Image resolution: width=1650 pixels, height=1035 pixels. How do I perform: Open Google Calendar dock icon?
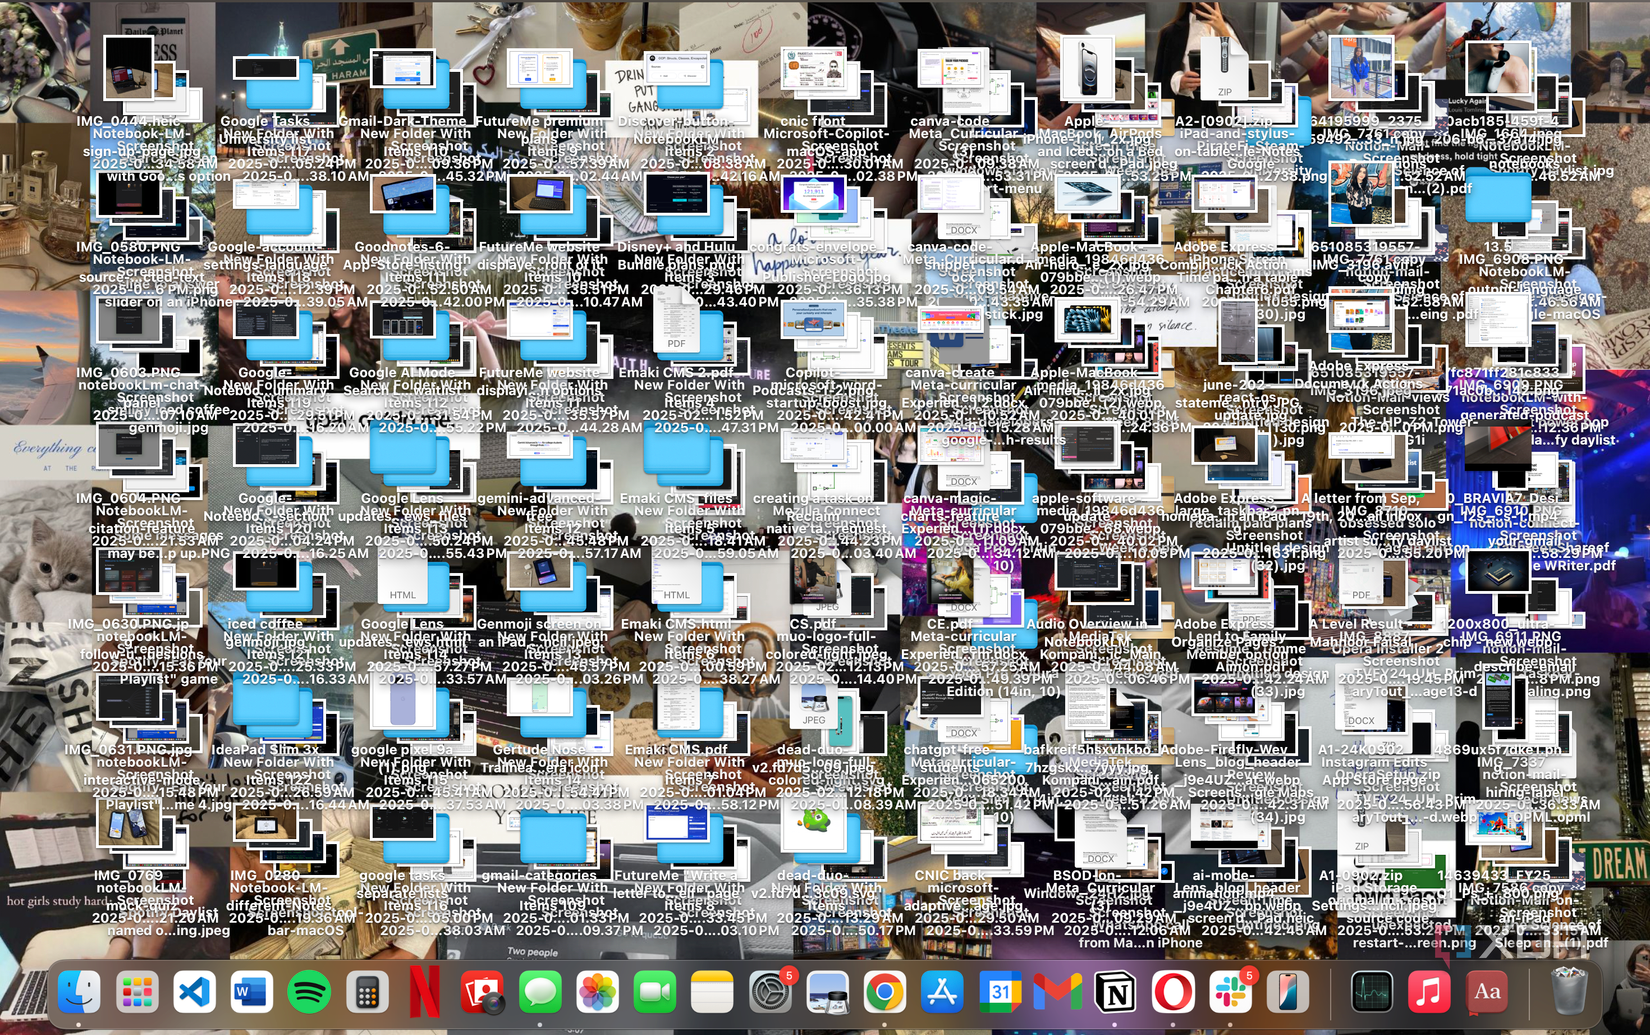[x=1000, y=992]
